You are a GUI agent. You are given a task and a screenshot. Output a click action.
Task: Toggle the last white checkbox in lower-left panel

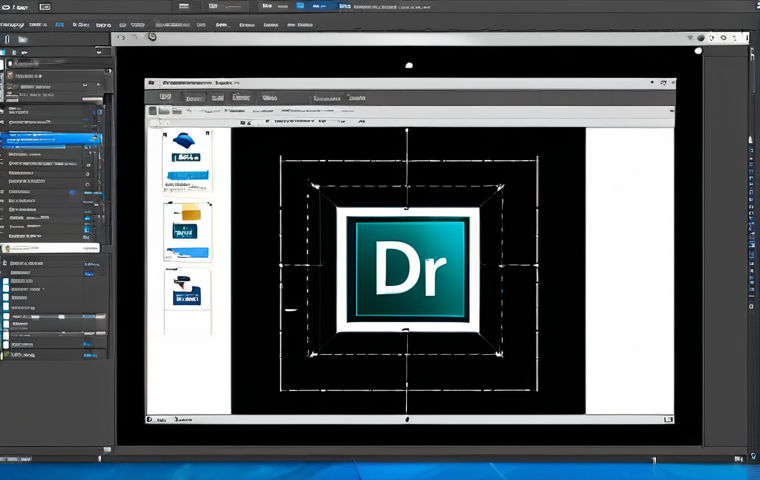[x=6, y=345]
